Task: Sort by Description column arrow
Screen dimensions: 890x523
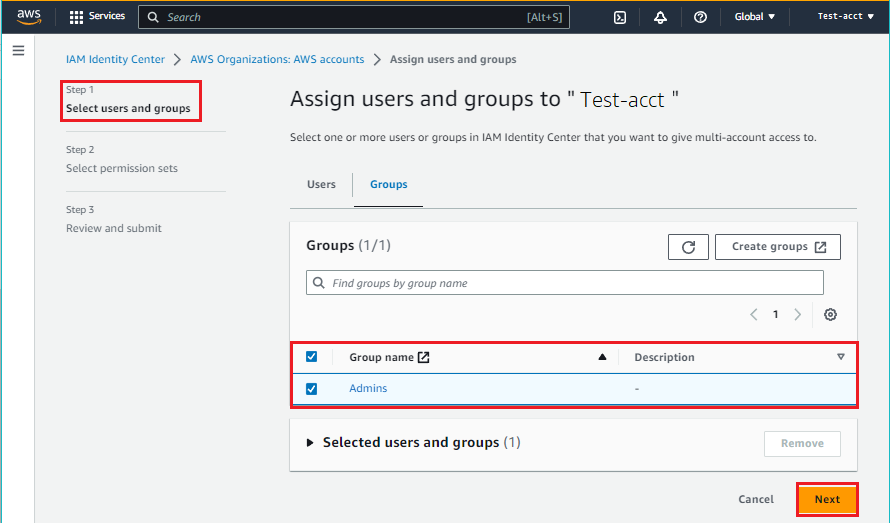Action: (x=841, y=357)
